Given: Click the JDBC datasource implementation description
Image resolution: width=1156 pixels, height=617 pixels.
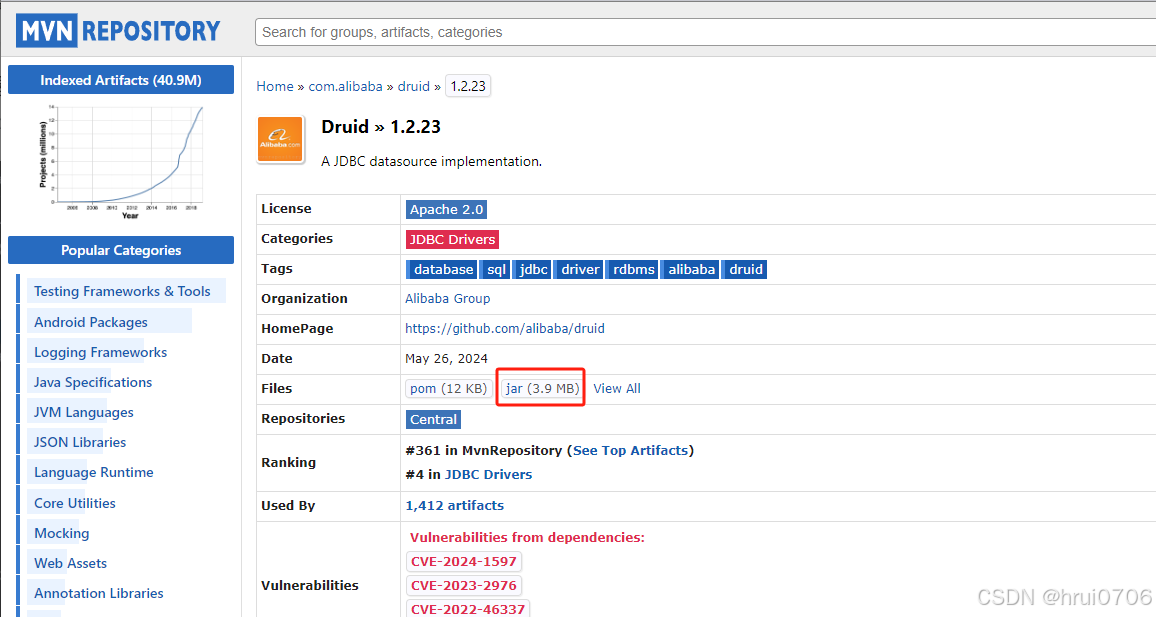Looking at the screenshot, I should (x=431, y=161).
